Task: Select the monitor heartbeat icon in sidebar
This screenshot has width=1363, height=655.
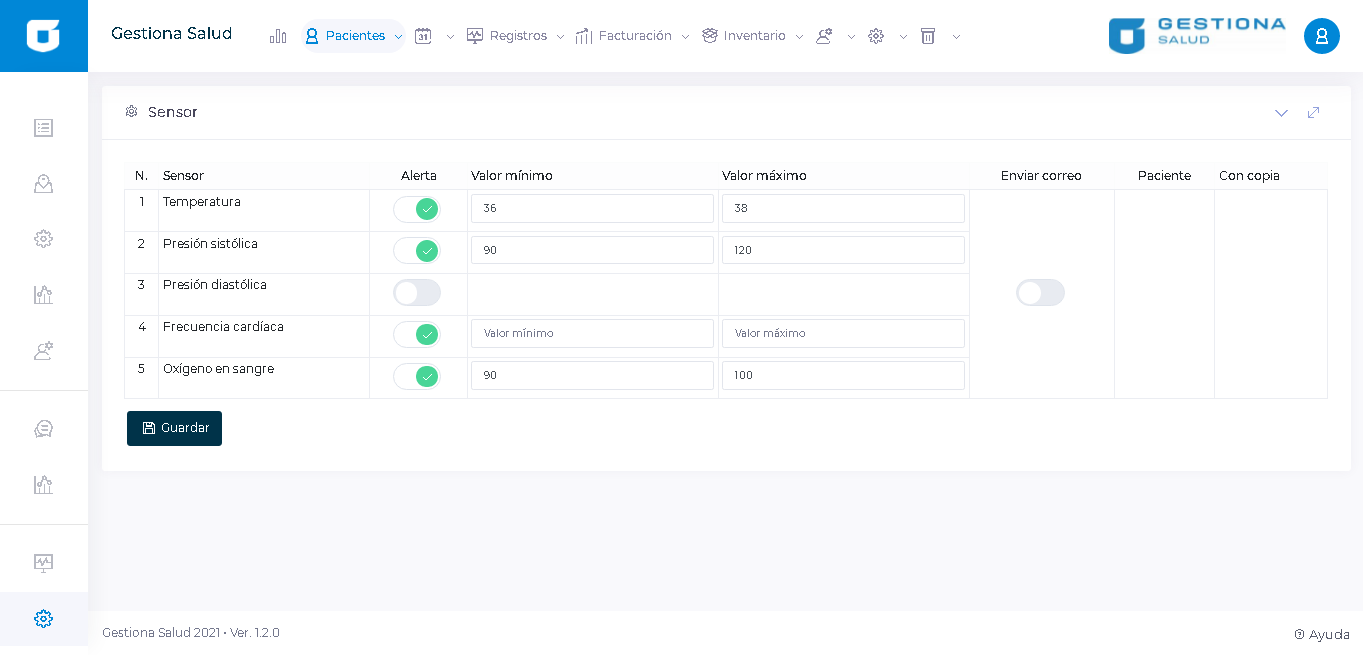Action: [43, 562]
